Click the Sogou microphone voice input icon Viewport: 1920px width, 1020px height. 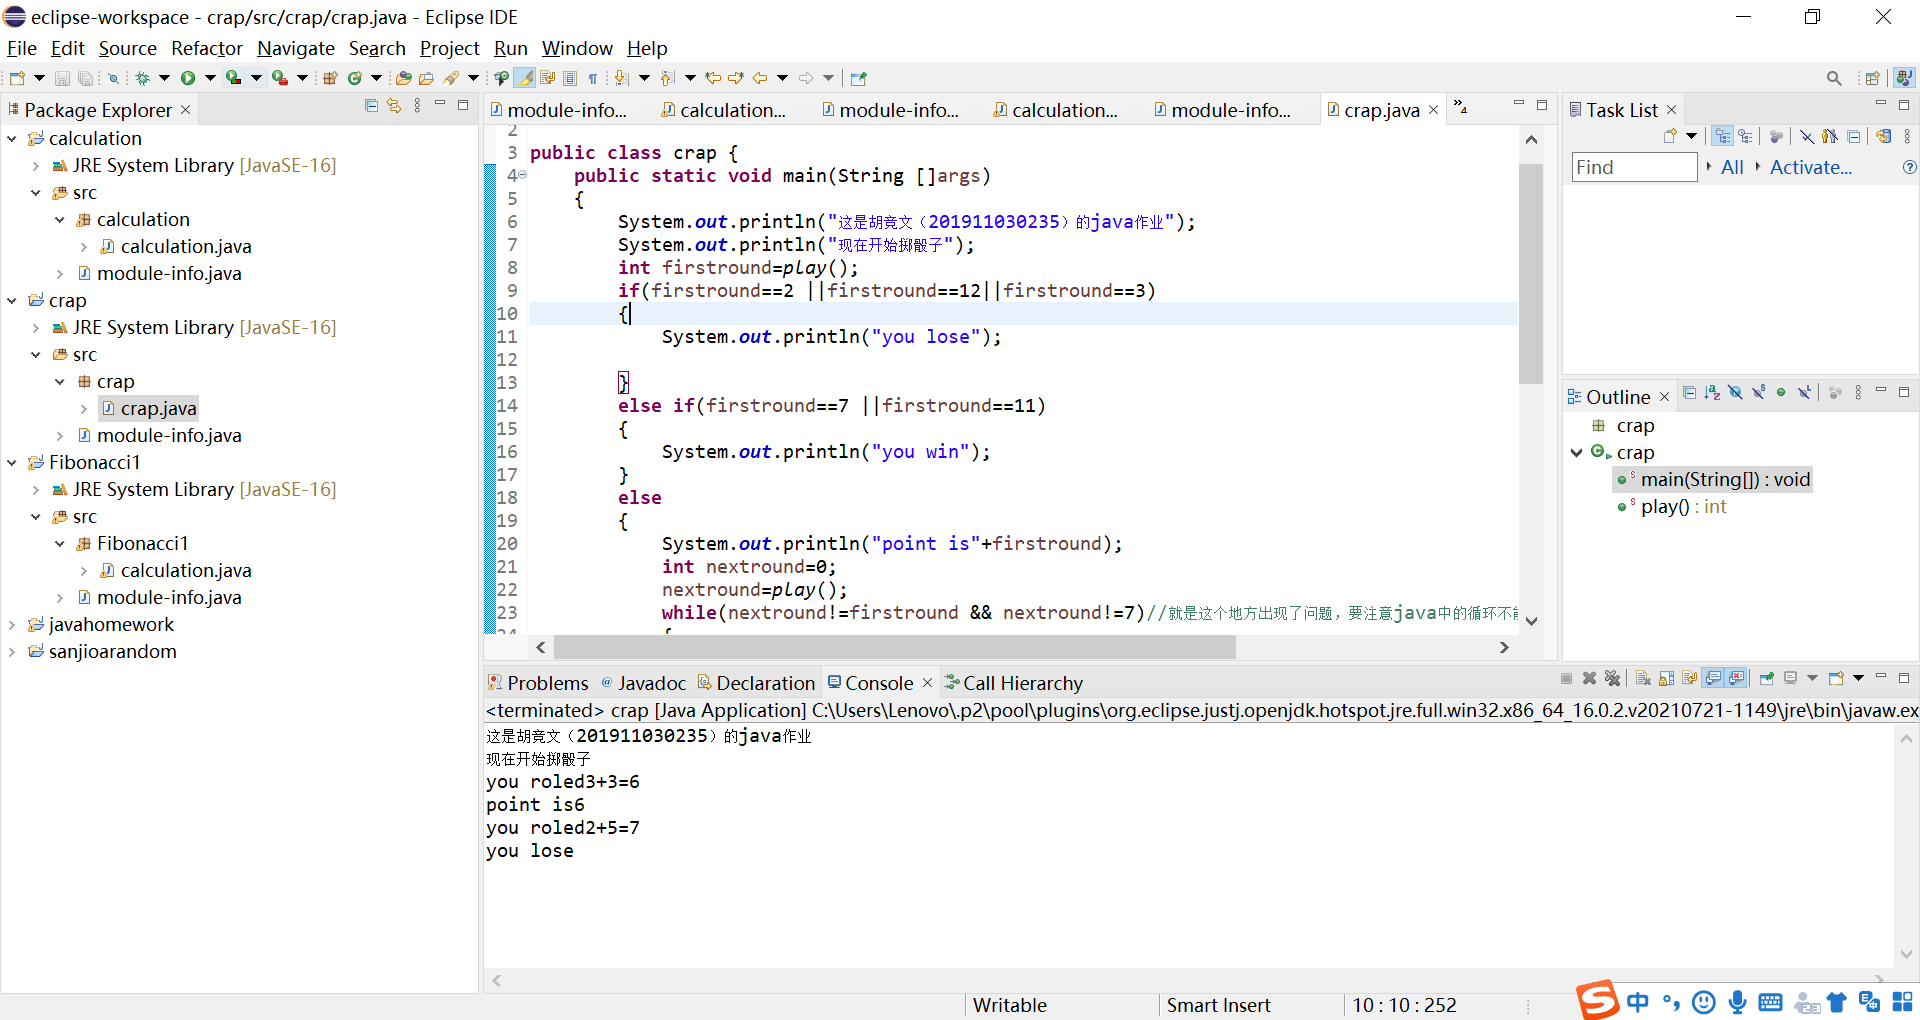point(1737,1002)
